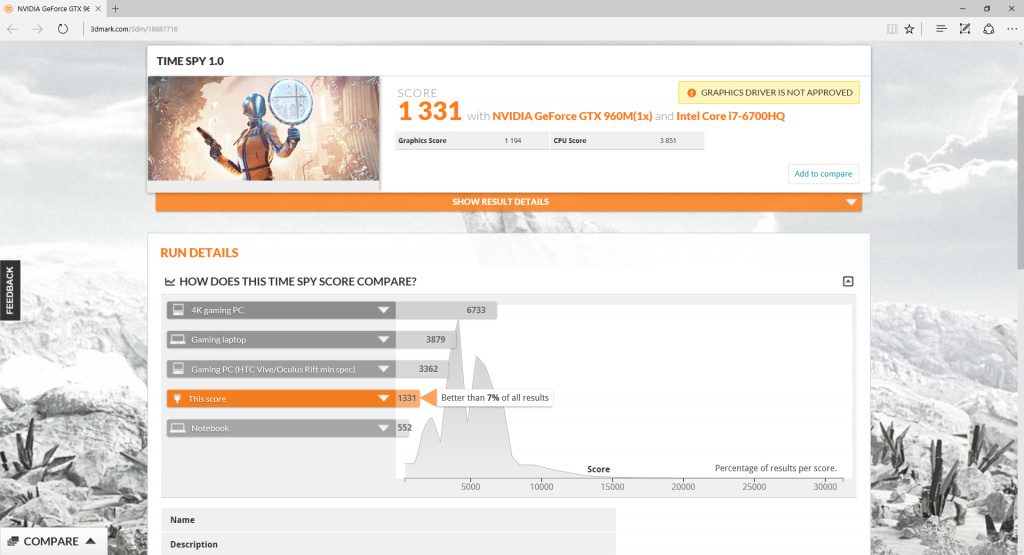
Task: Click Show Result Details orange bar
Action: coord(509,202)
